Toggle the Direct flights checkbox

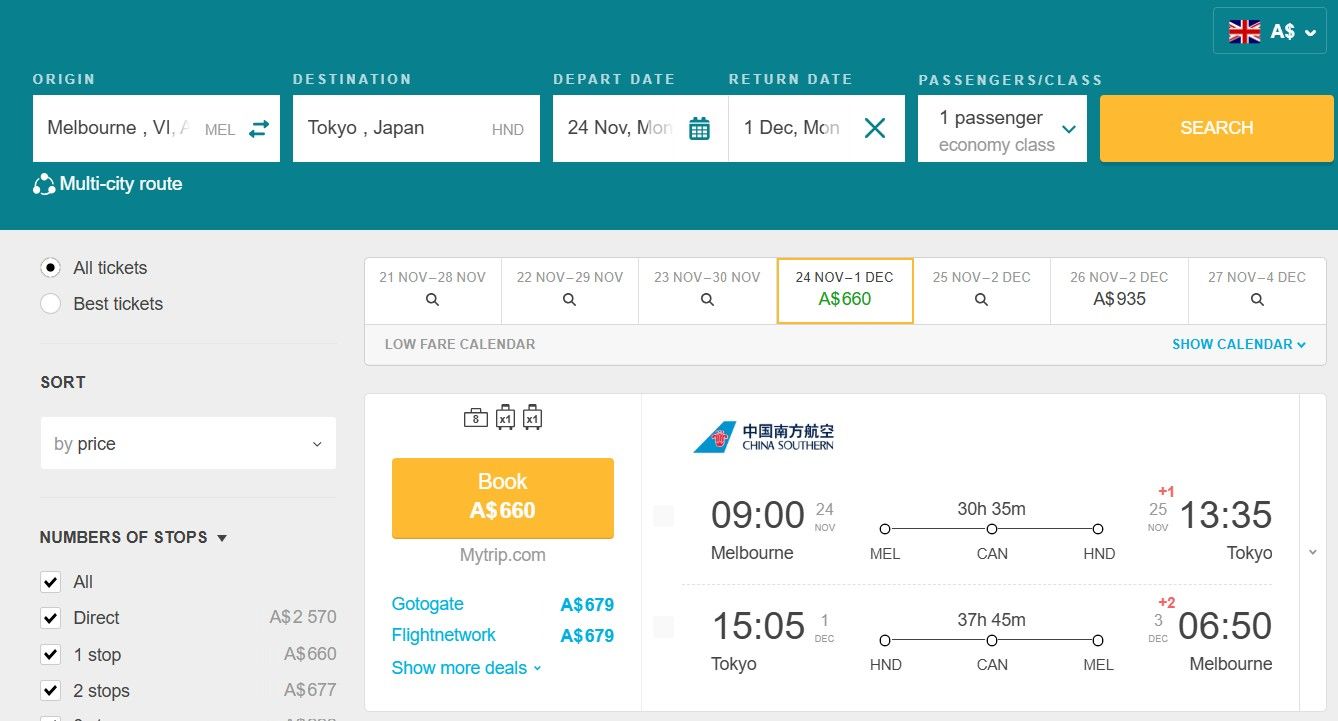tap(51, 618)
